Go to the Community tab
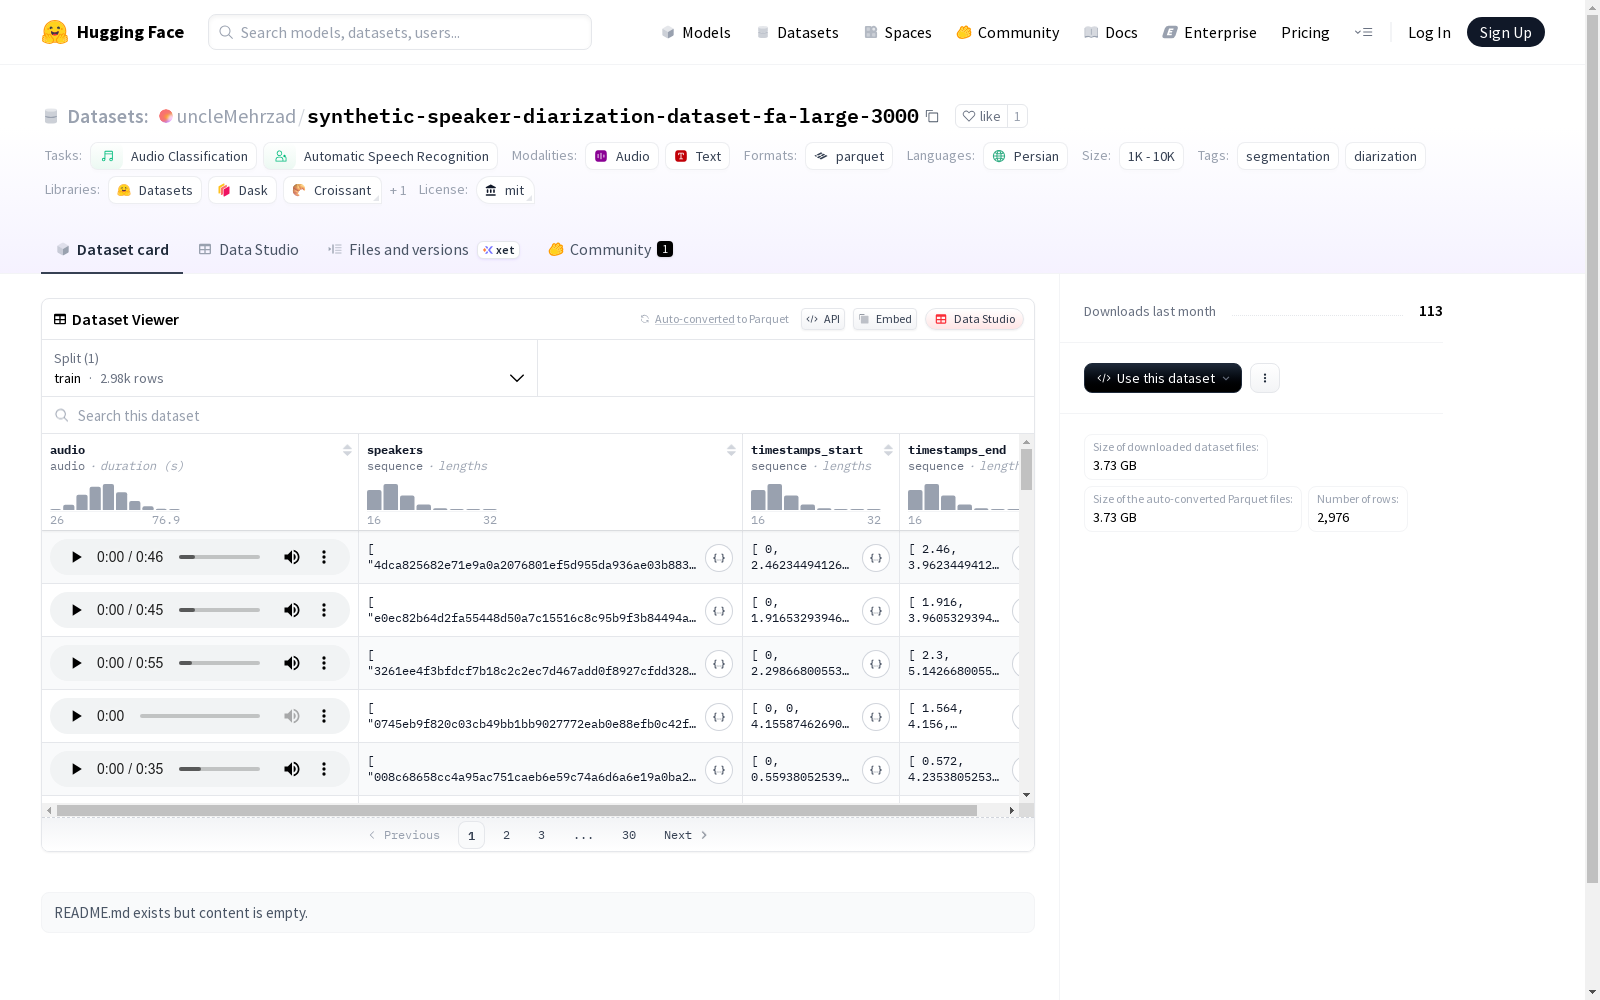This screenshot has width=1600, height=1000. pyautogui.click(x=610, y=250)
